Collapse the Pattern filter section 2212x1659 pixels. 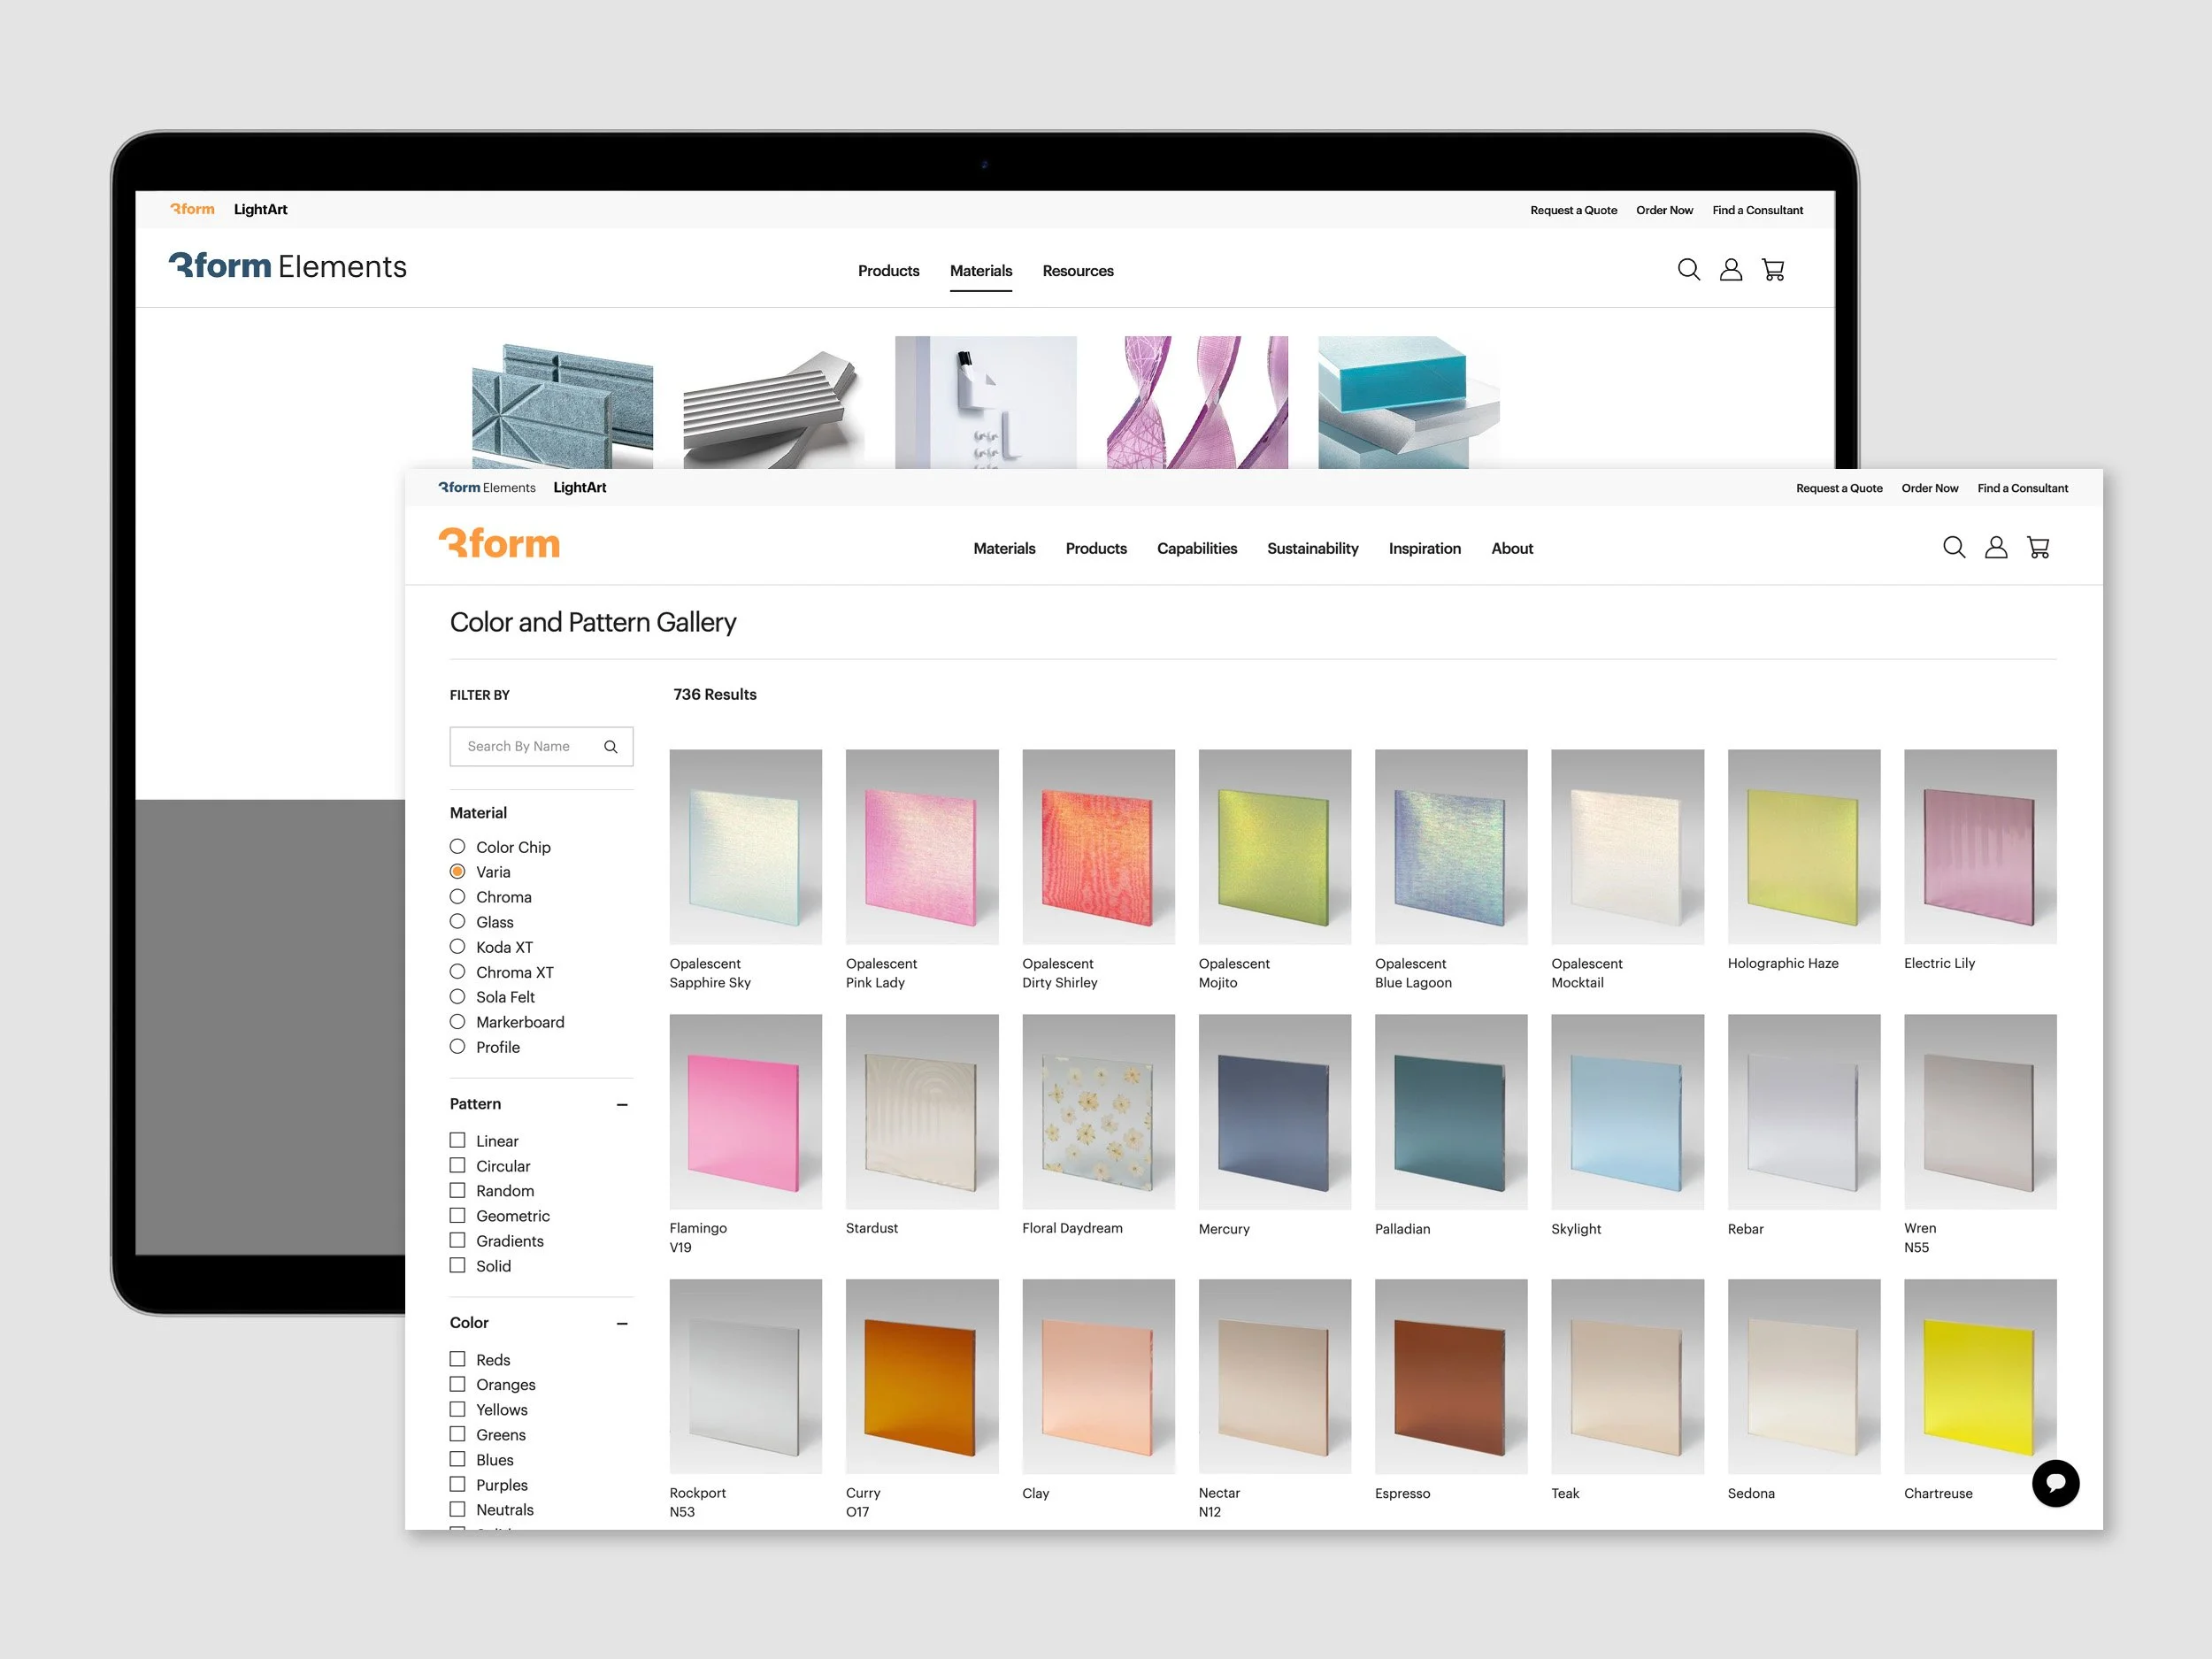click(x=622, y=1104)
